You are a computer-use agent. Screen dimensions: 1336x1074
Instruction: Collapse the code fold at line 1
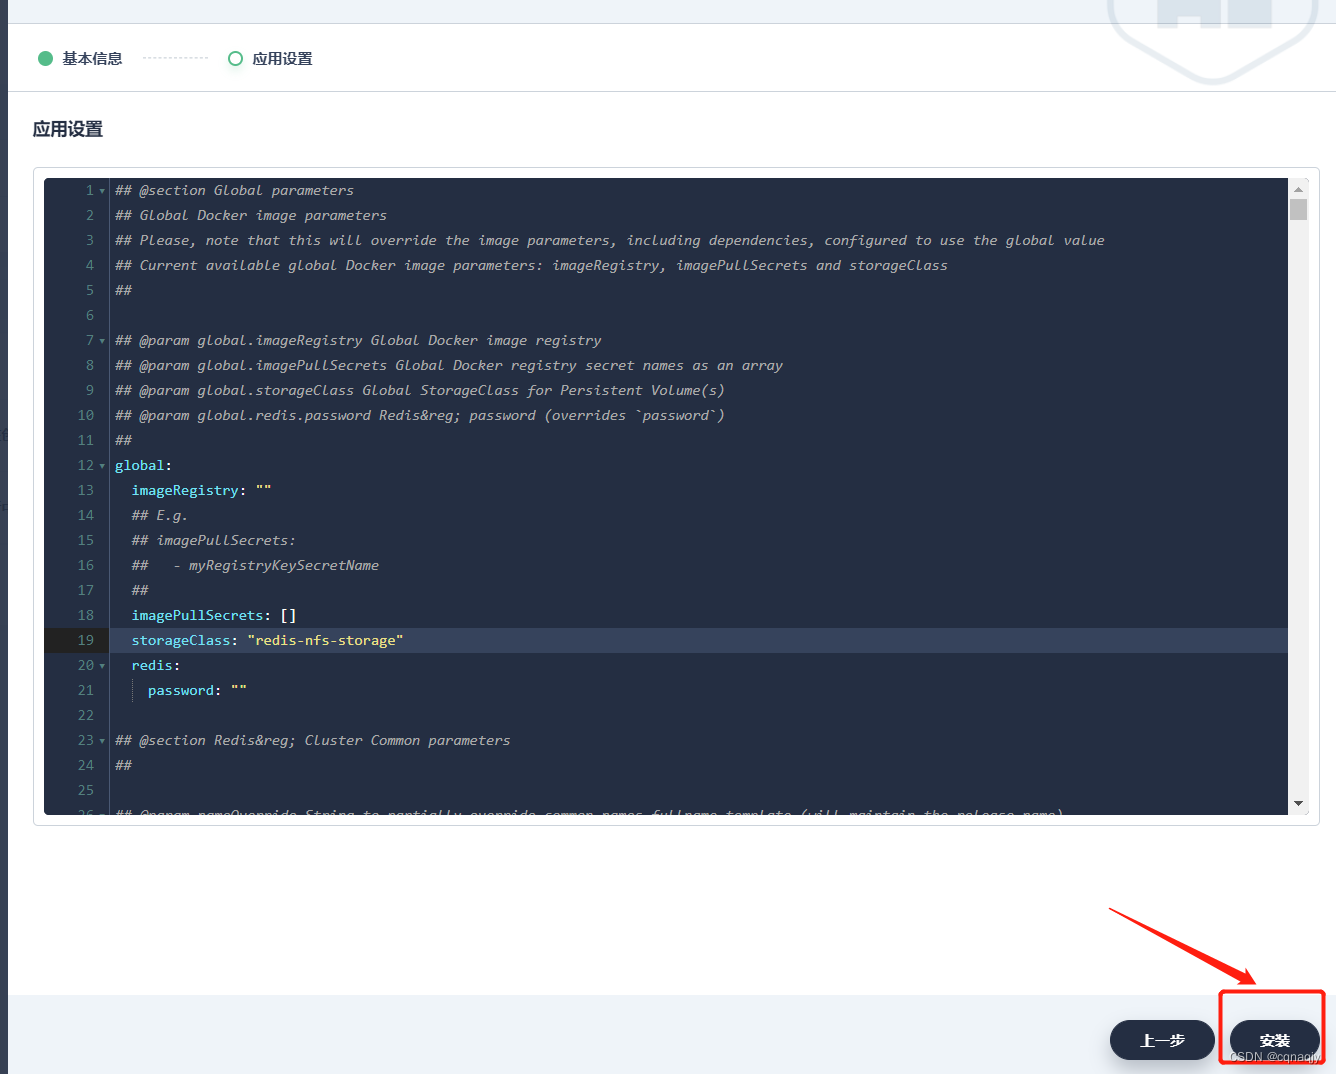[102, 191]
